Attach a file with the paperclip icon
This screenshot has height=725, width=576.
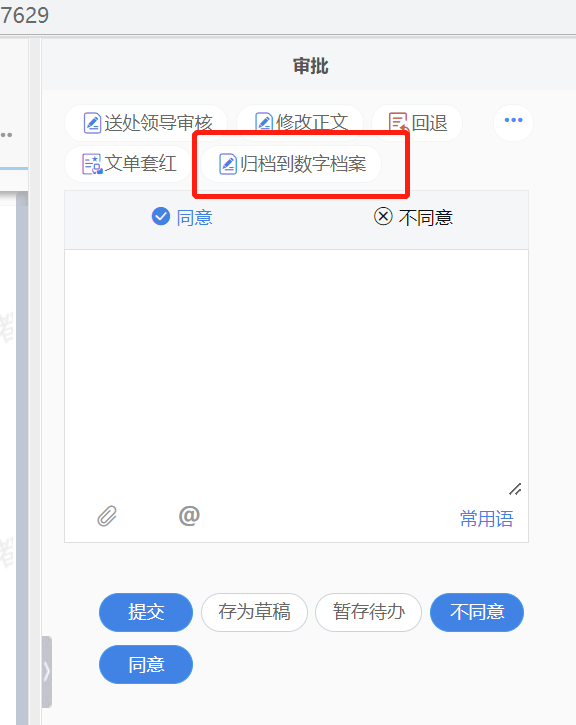107,516
